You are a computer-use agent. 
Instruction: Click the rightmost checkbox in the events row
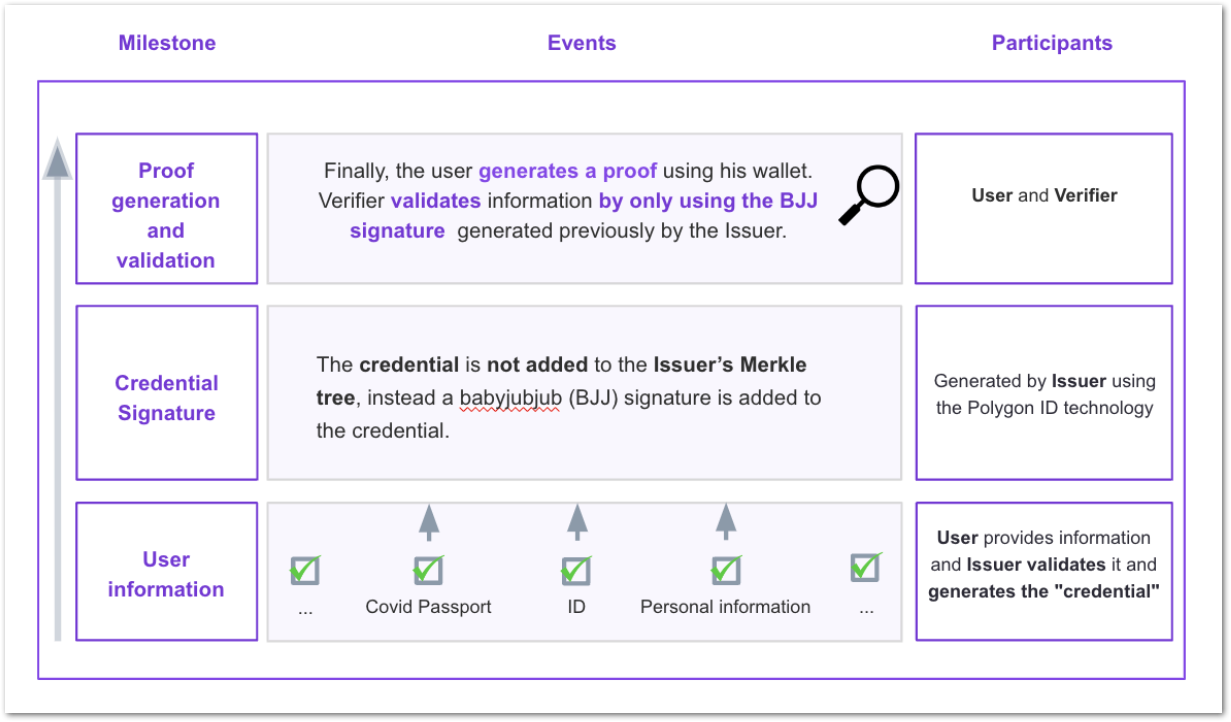point(866,566)
